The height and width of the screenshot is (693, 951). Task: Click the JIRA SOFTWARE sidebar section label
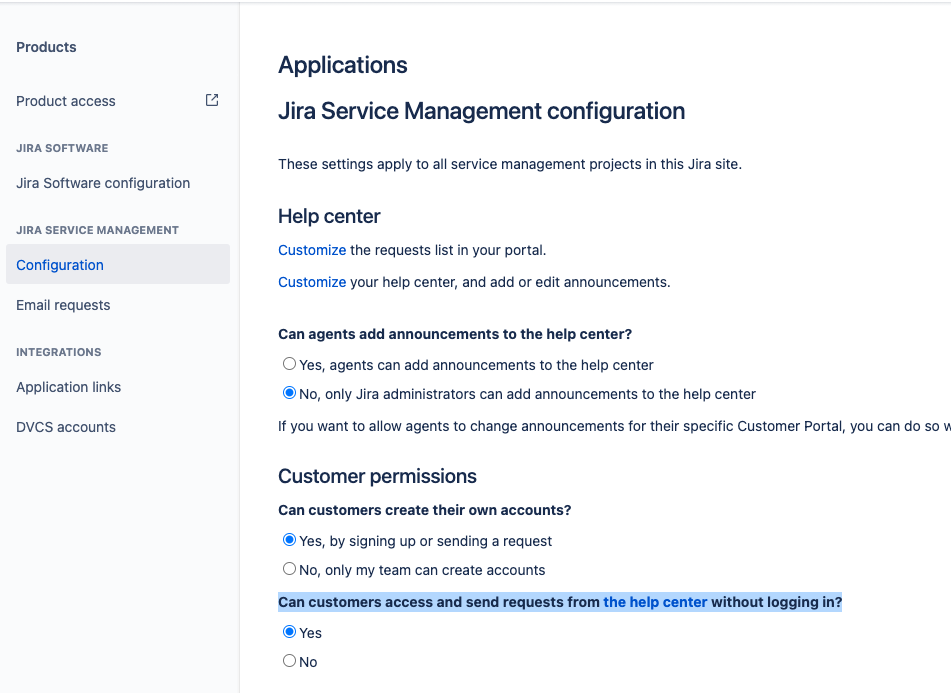pos(62,148)
